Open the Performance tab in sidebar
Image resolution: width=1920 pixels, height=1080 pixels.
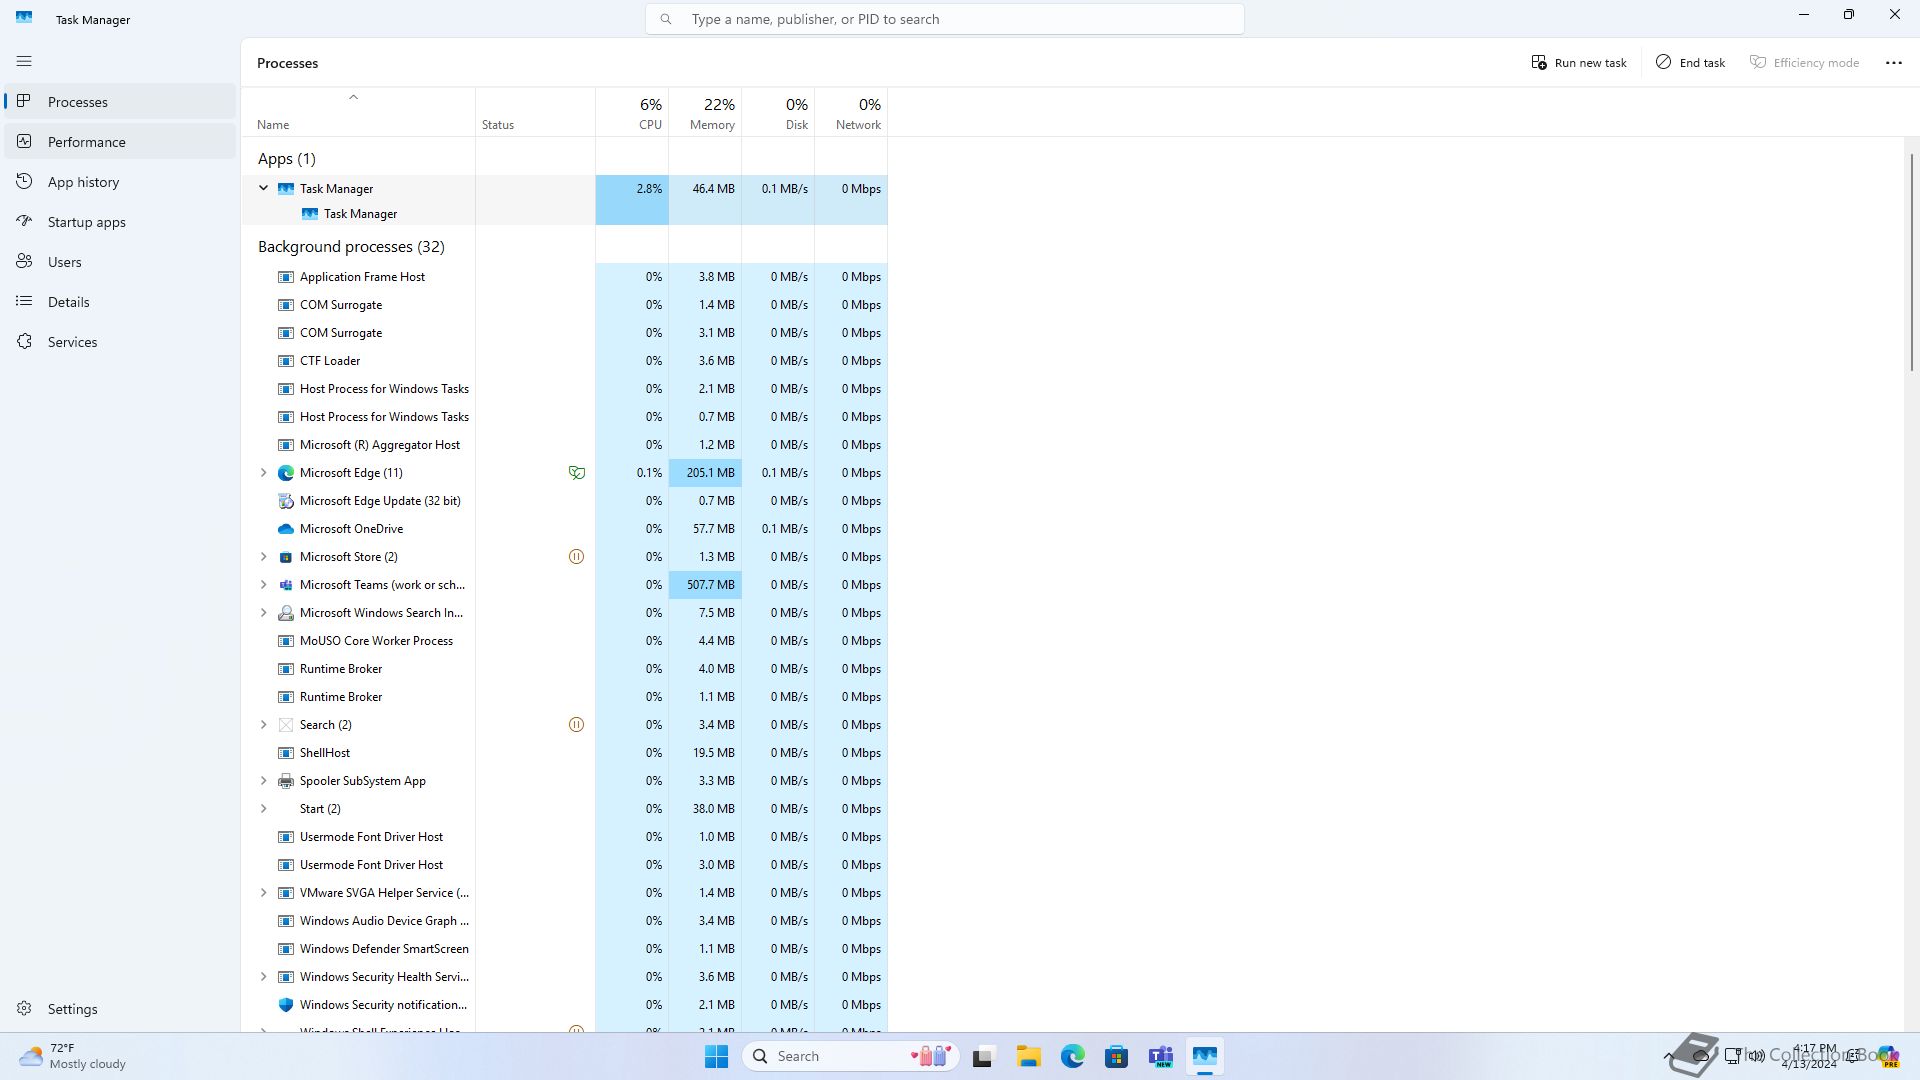120,142
